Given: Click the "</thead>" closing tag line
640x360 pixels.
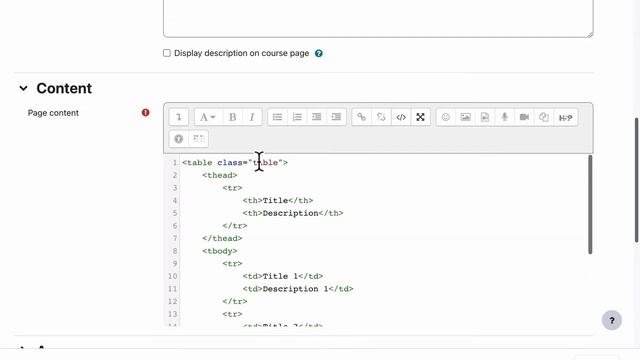Looking at the screenshot, I should [222, 238].
